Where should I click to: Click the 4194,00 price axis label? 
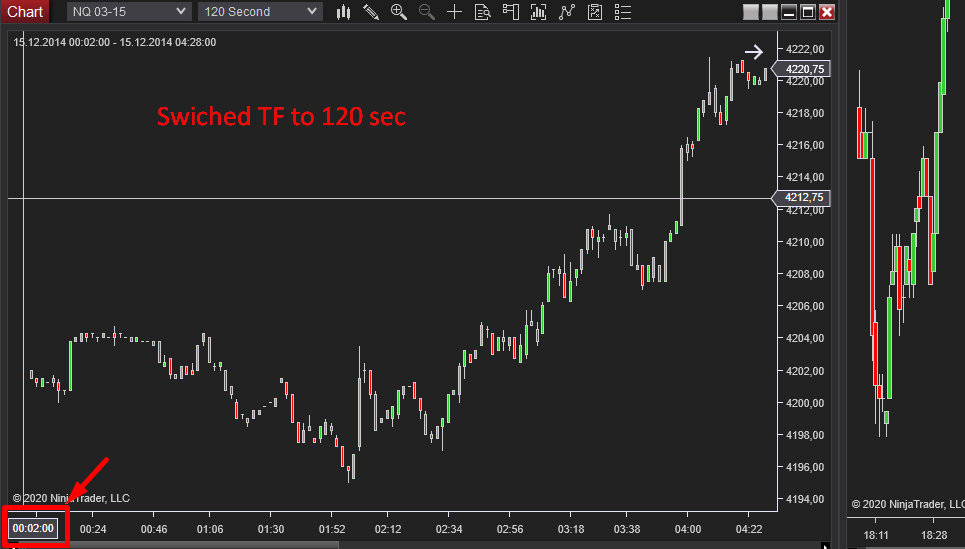point(805,499)
